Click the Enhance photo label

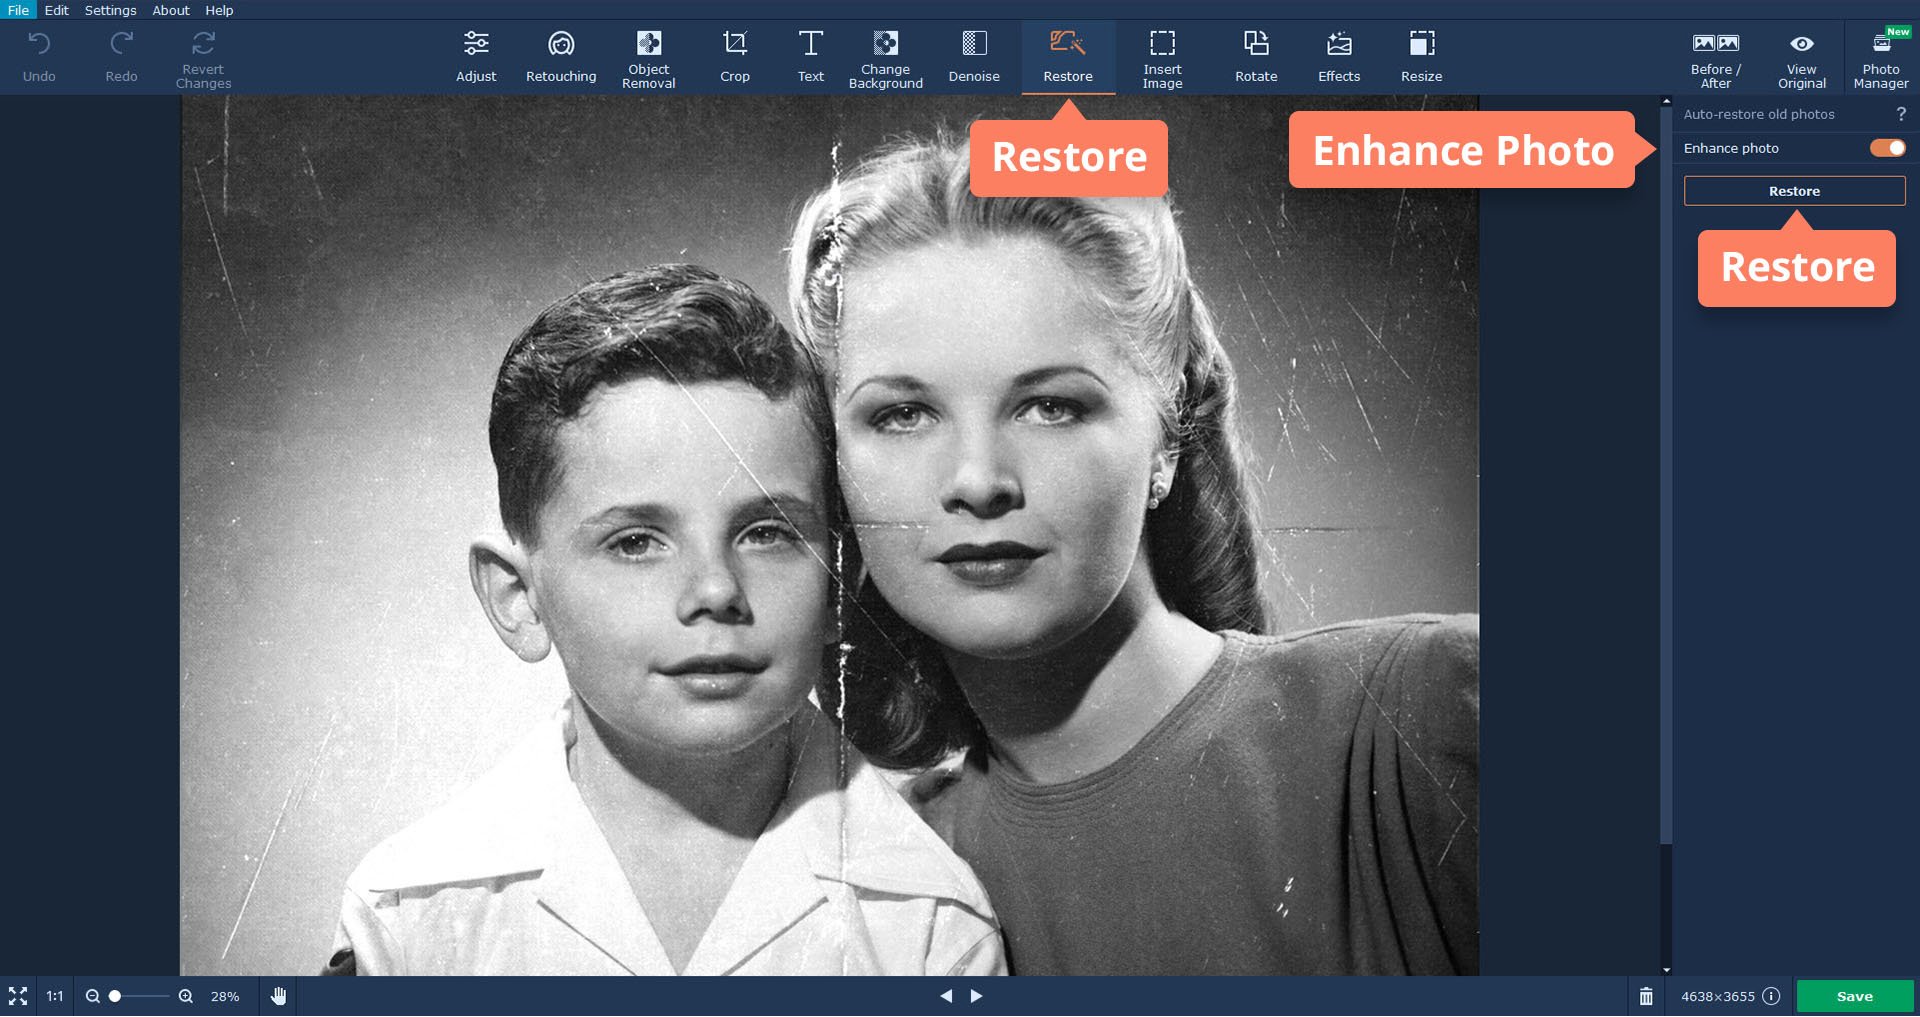(1731, 148)
